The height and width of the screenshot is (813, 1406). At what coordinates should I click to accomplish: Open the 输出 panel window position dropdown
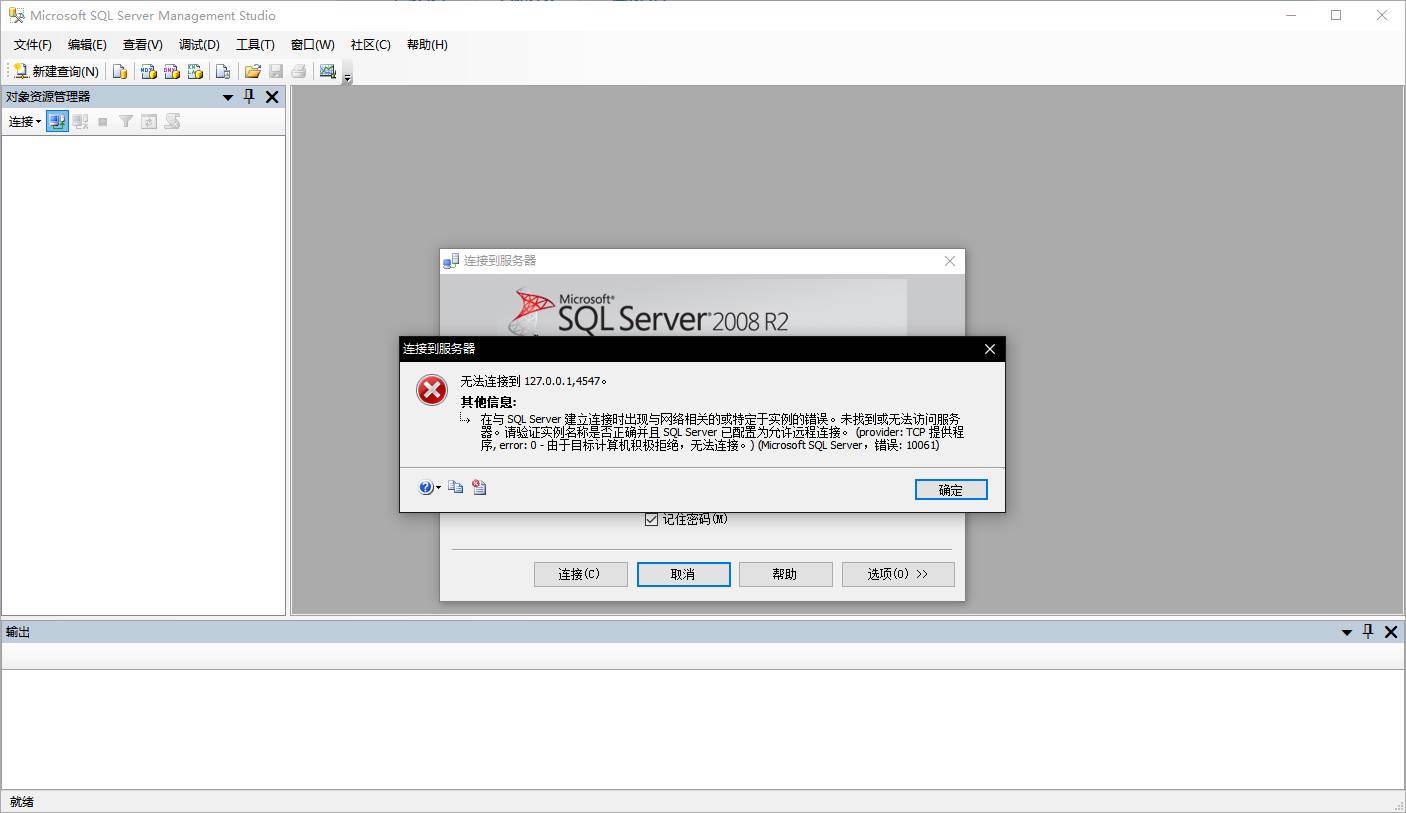point(1347,632)
